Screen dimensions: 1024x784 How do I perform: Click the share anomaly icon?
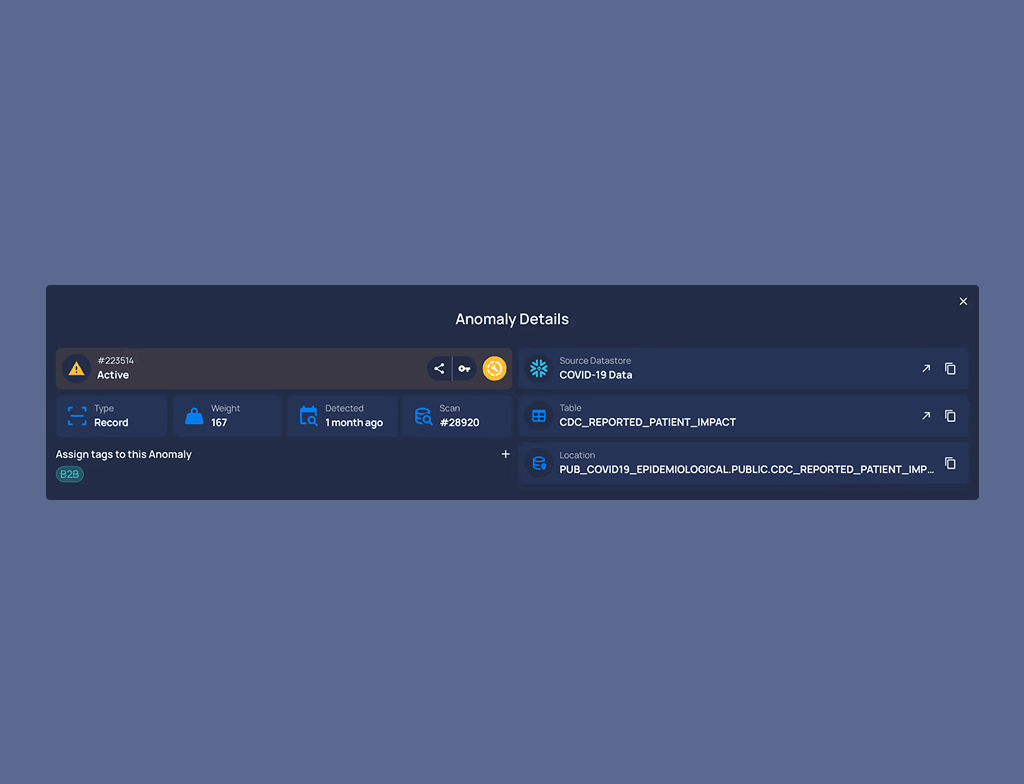click(x=439, y=368)
